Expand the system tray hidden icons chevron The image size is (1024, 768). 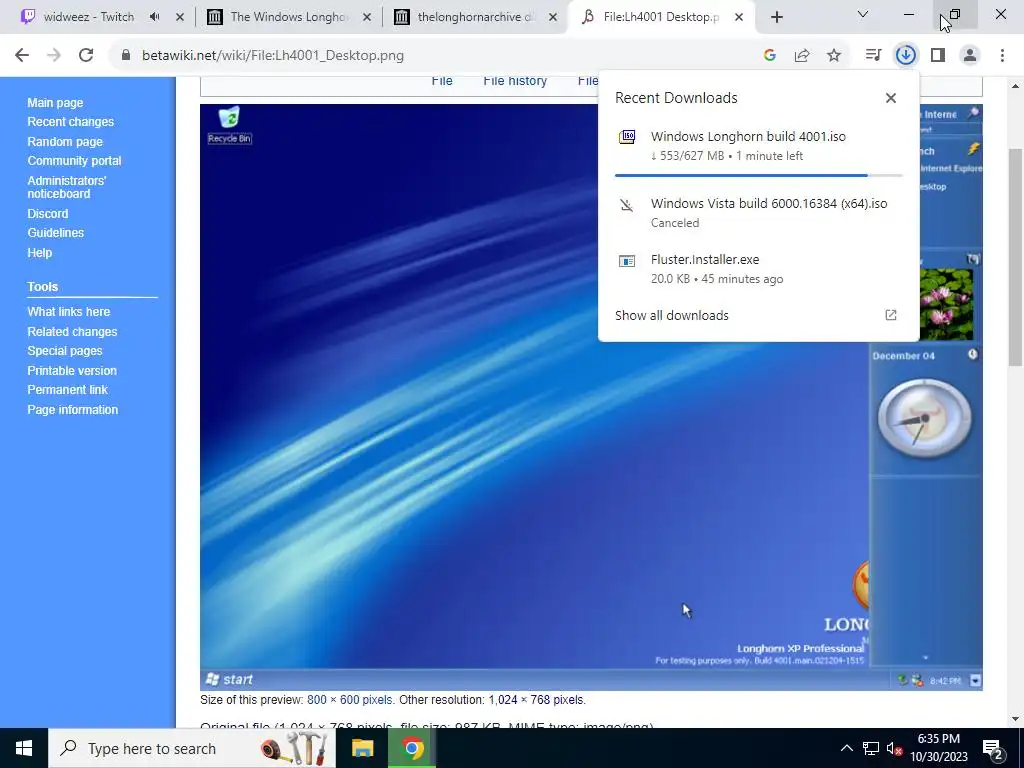click(846, 748)
